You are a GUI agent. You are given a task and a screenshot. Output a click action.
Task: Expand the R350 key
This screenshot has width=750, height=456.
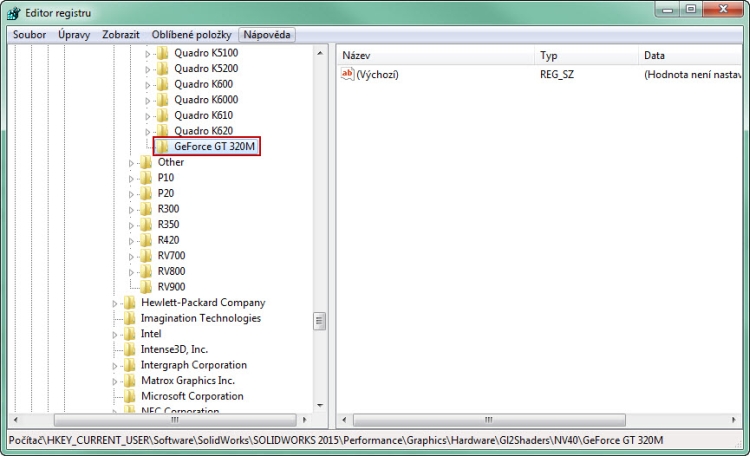[131, 225]
